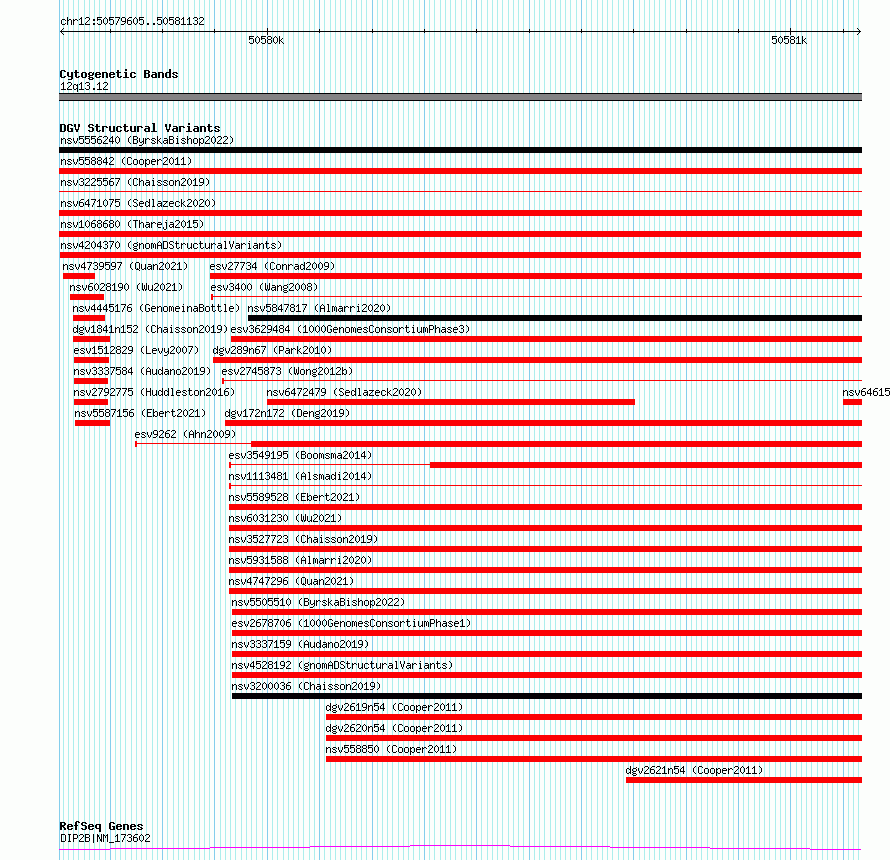The image size is (890, 860).
Task: Select nsv4204370 (gnomADStructuralVariants) label
Action: [x=171, y=245]
